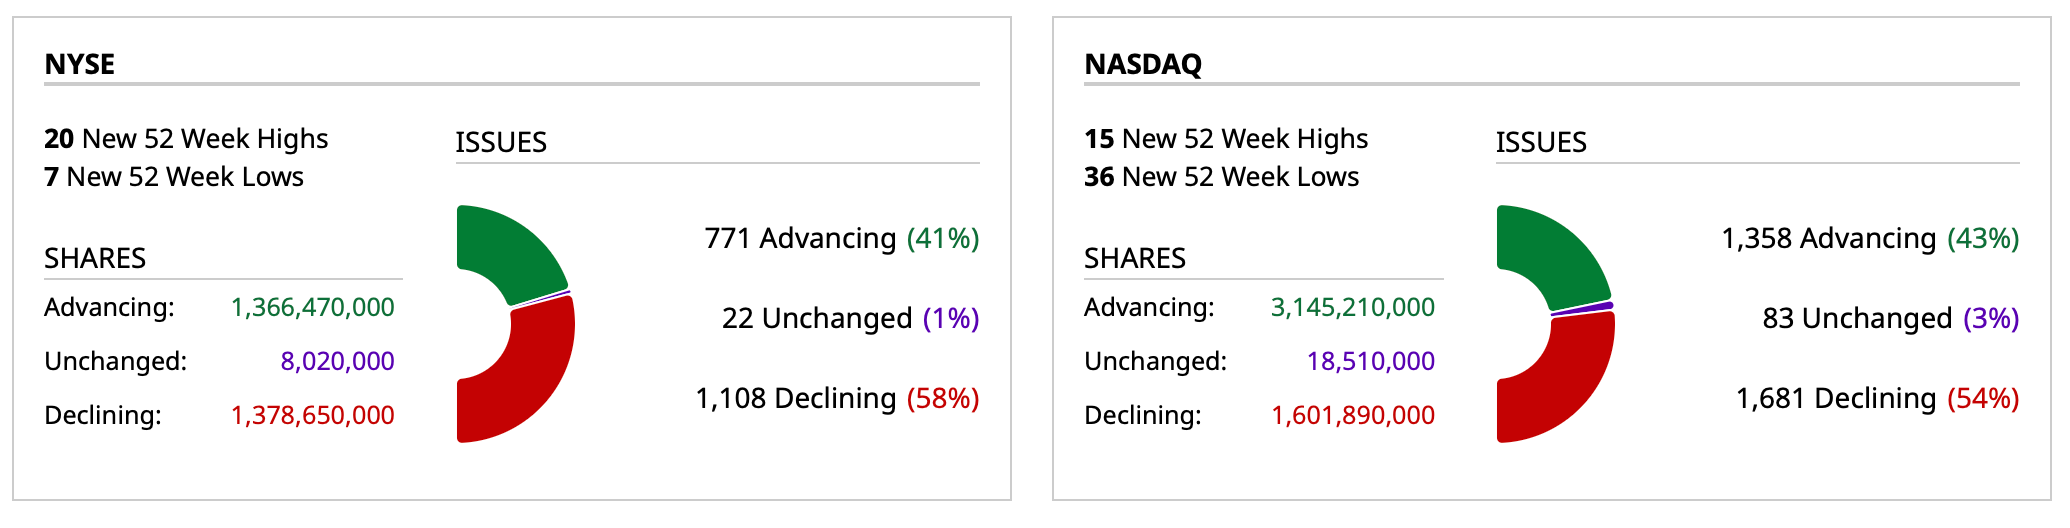Click NASDAQ declining shares value 1,601,890,000

pyautogui.click(x=1353, y=415)
